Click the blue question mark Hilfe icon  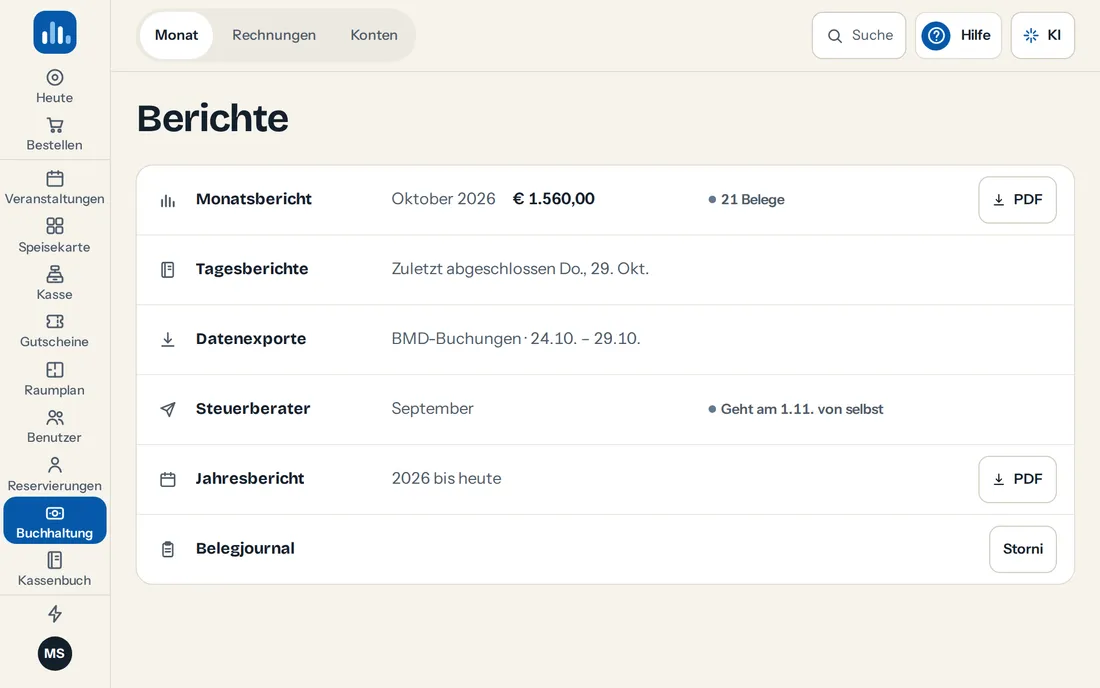coord(936,35)
